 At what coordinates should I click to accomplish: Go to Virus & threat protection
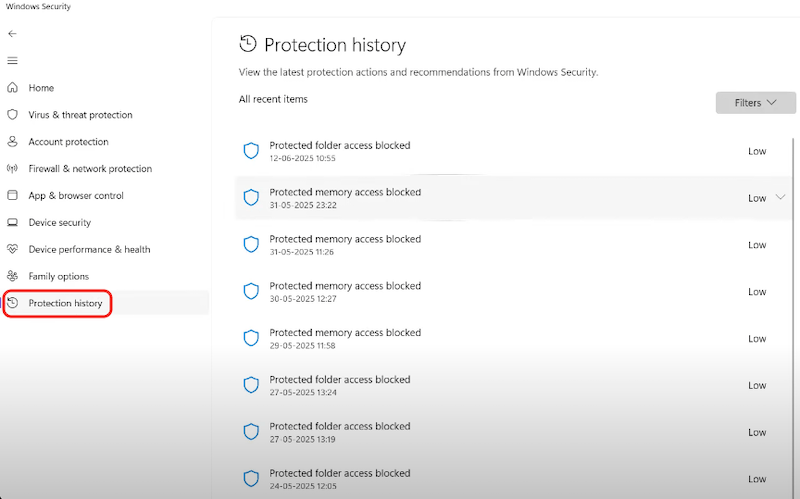pos(80,115)
